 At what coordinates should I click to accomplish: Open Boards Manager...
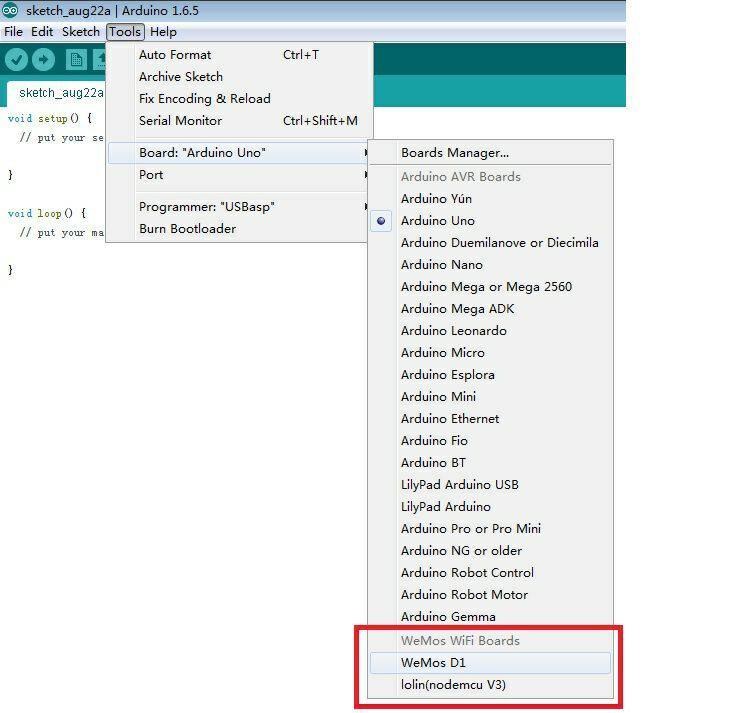(x=490, y=153)
